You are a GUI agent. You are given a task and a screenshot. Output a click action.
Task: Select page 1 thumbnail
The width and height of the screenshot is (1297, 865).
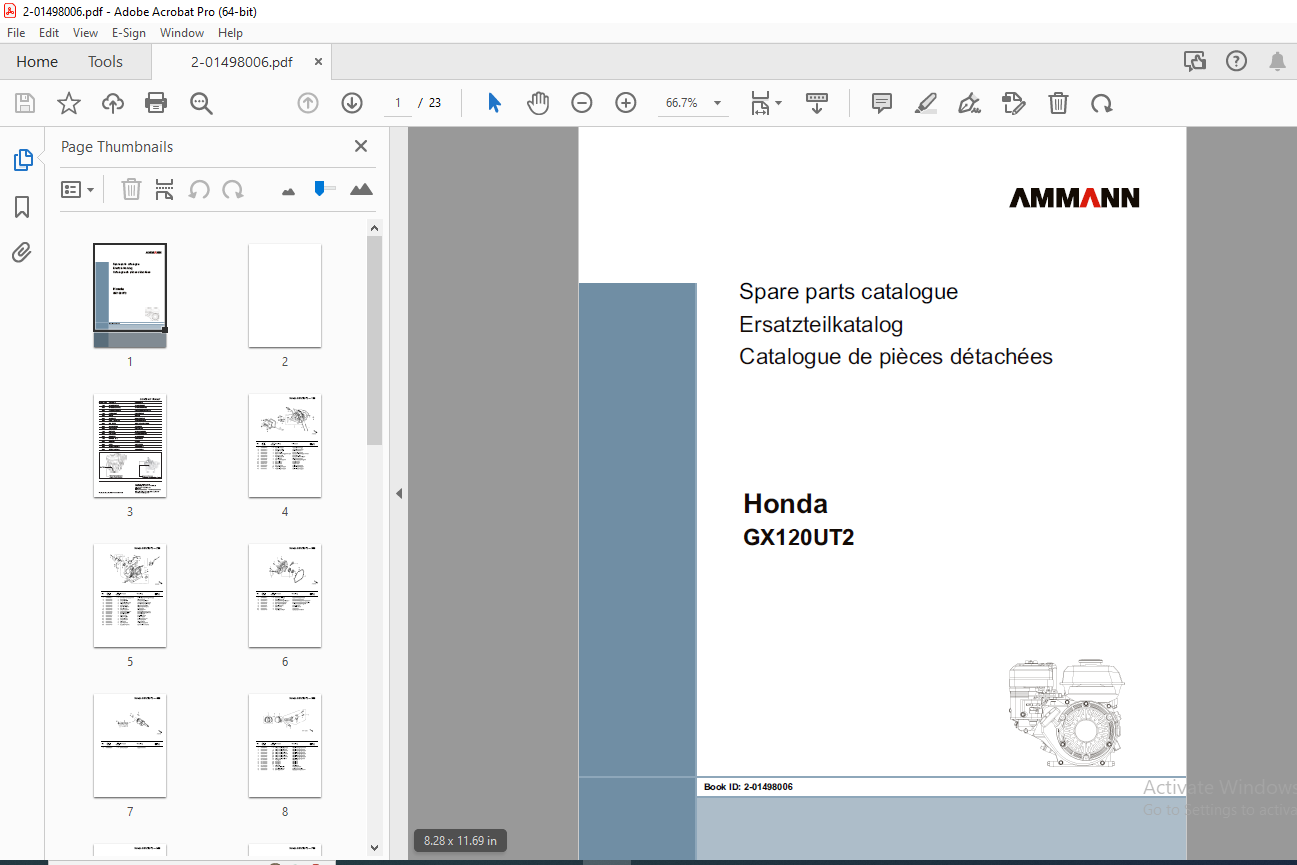click(x=130, y=295)
